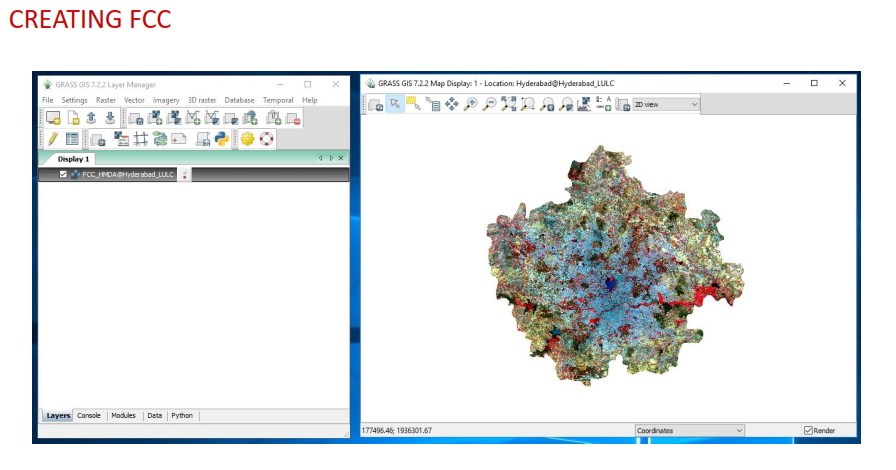Click Start new map display icon
Screen dimensions: 896x470
pos(52,118)
